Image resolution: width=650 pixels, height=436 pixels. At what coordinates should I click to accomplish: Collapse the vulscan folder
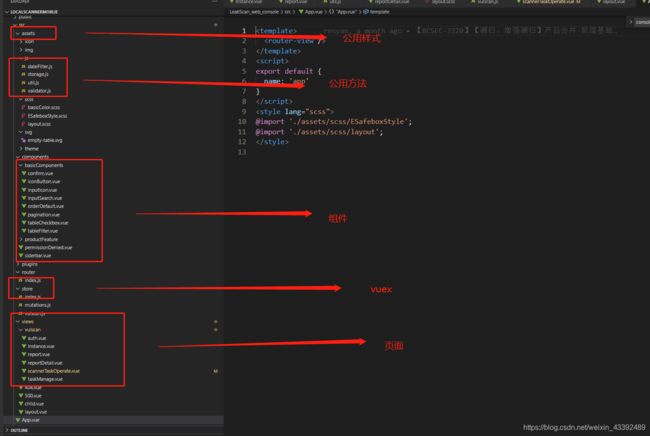click(21, 330)
